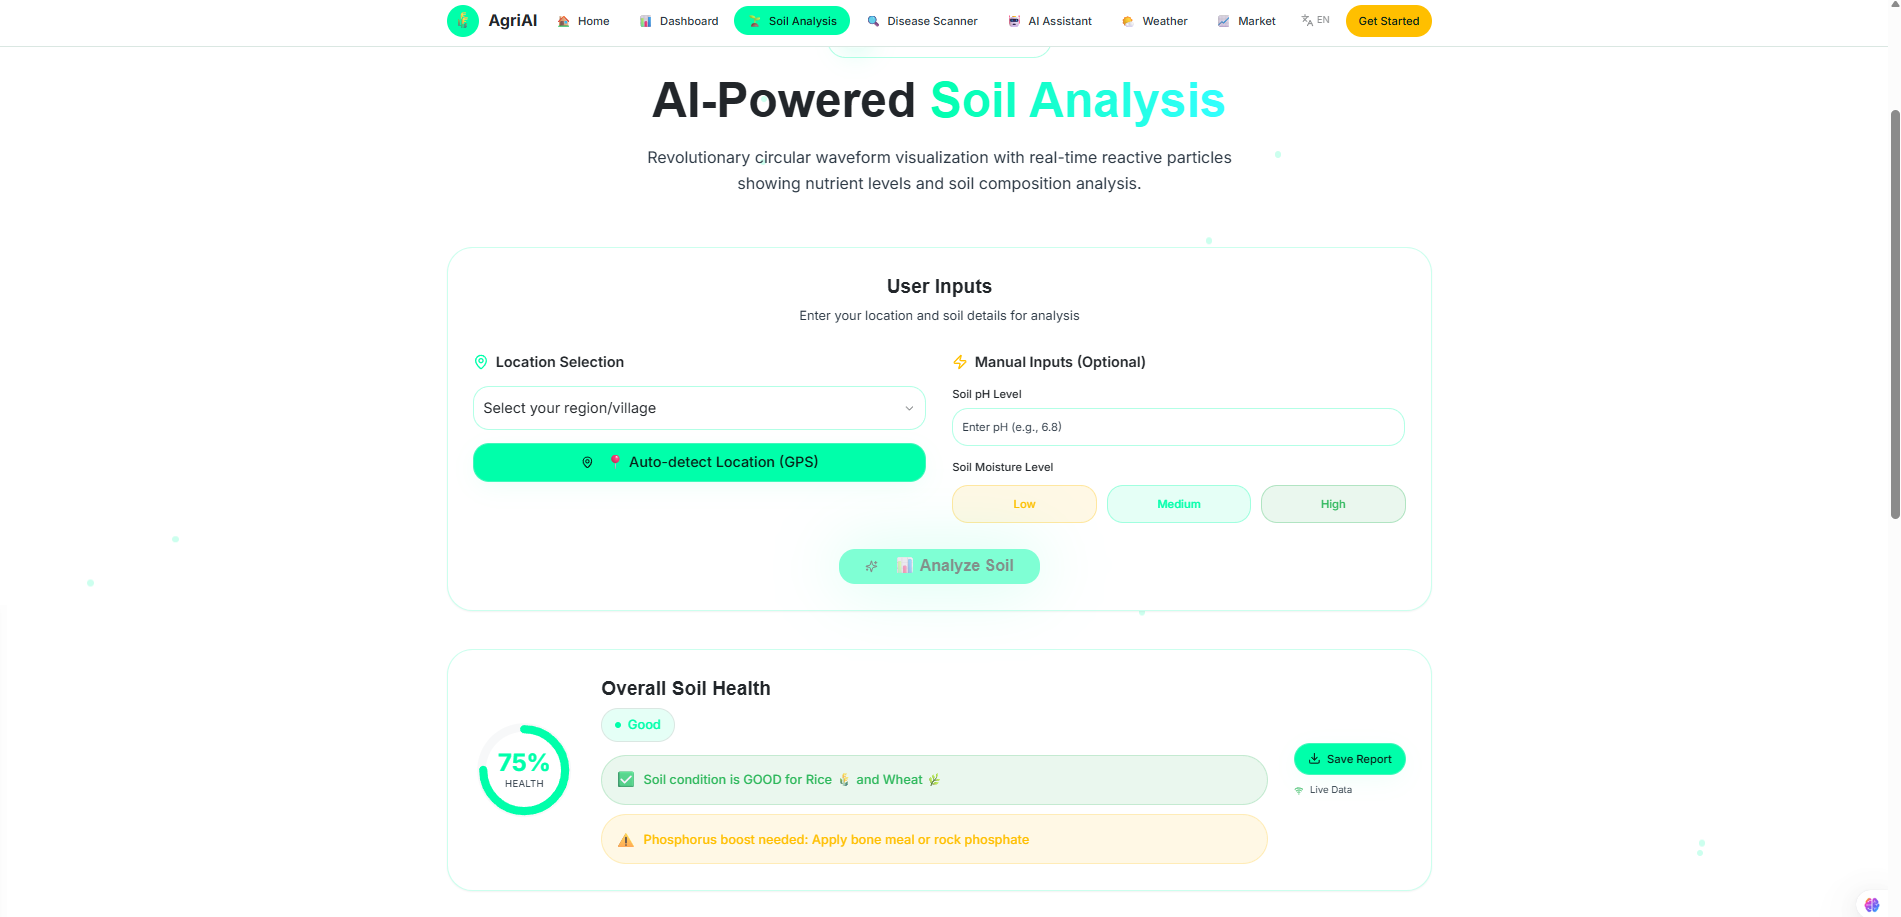The height and width of the screenshot is (917, 1901).
Task: Click the chevron arrow of region dropdown
Action: [909, 408]
